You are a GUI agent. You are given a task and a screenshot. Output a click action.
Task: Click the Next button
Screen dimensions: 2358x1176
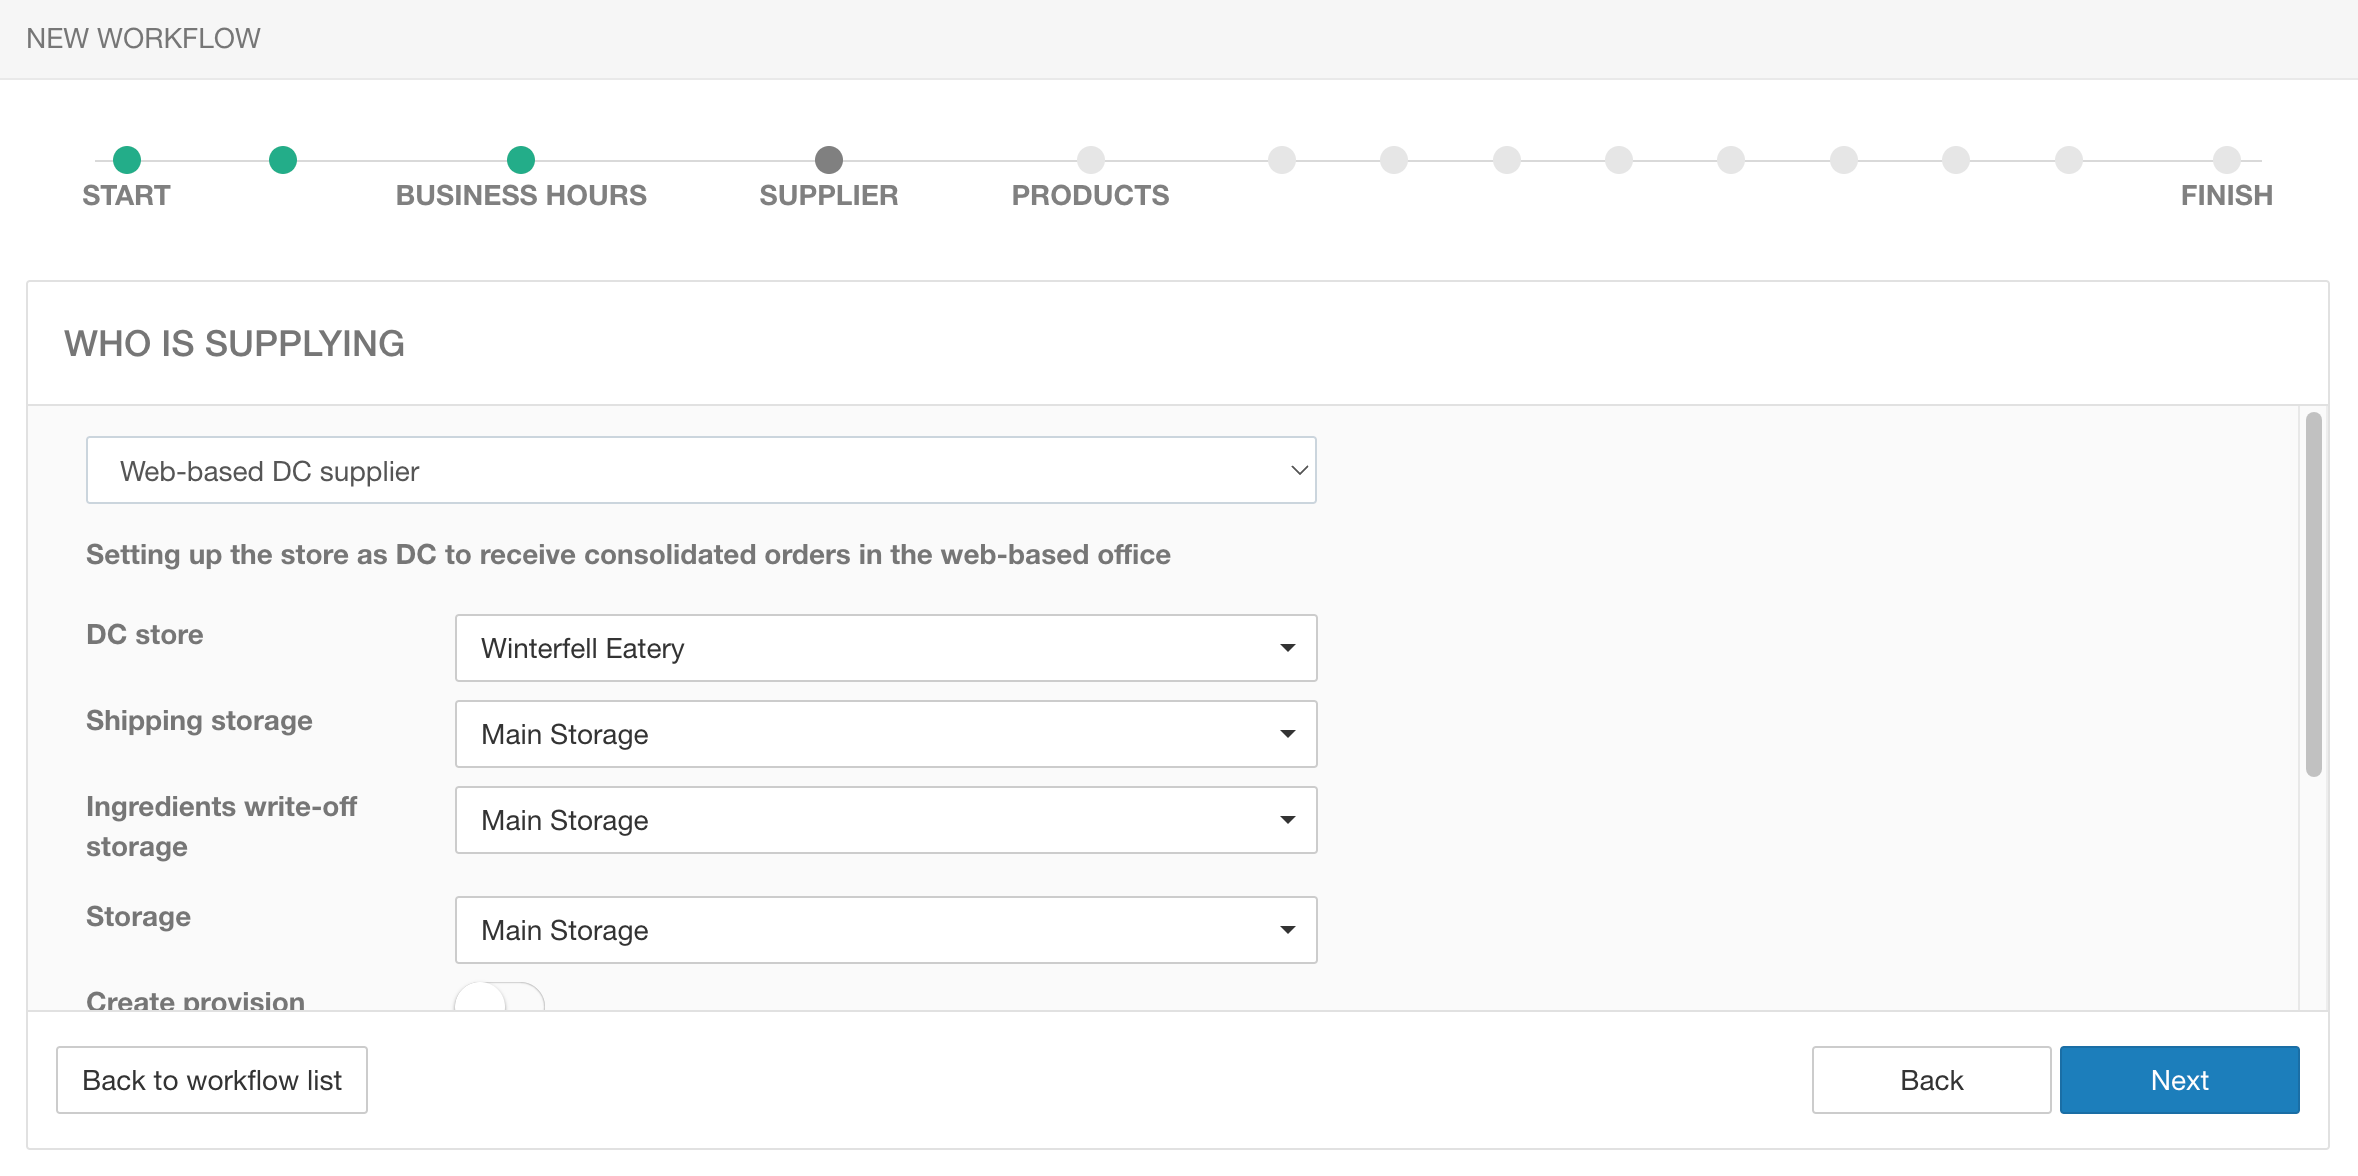click(x=2179, y=1080)
